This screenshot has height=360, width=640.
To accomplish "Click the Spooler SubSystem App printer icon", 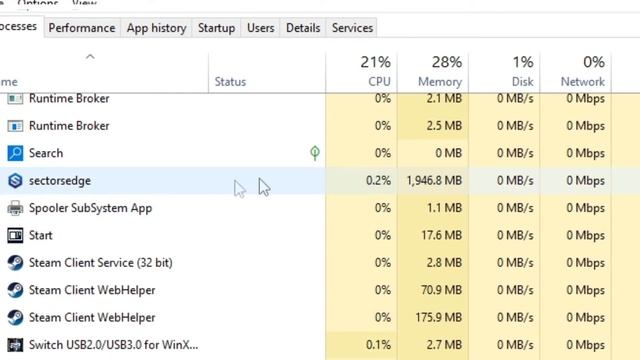I will click(15, 208).
